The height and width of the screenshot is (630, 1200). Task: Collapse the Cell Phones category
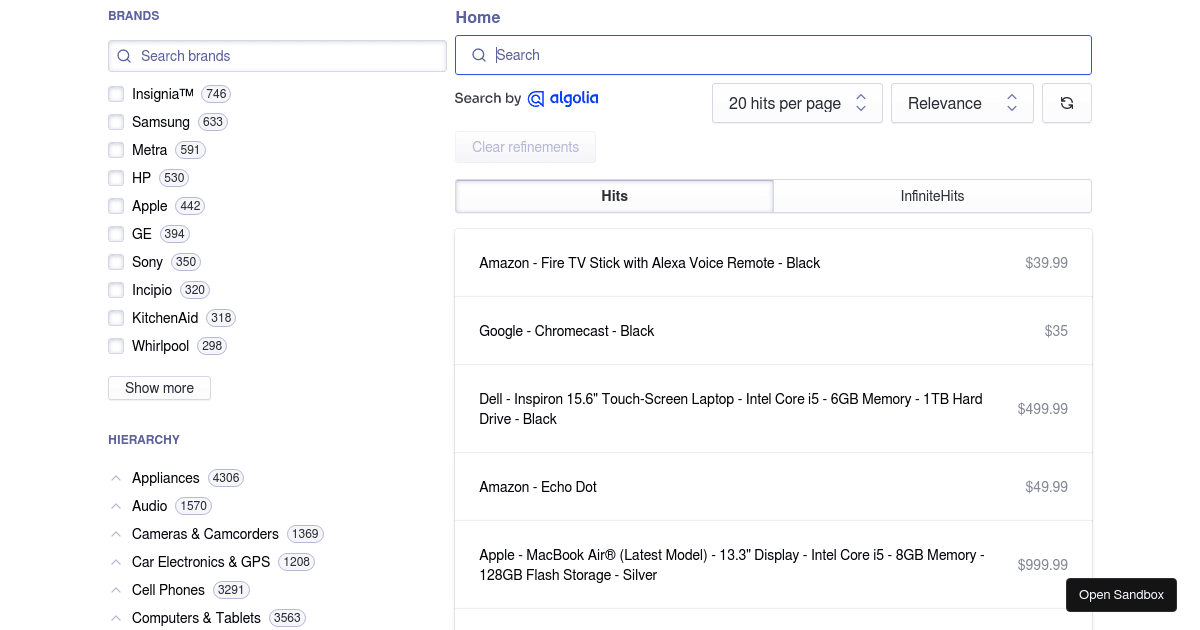tap(116, 590)
